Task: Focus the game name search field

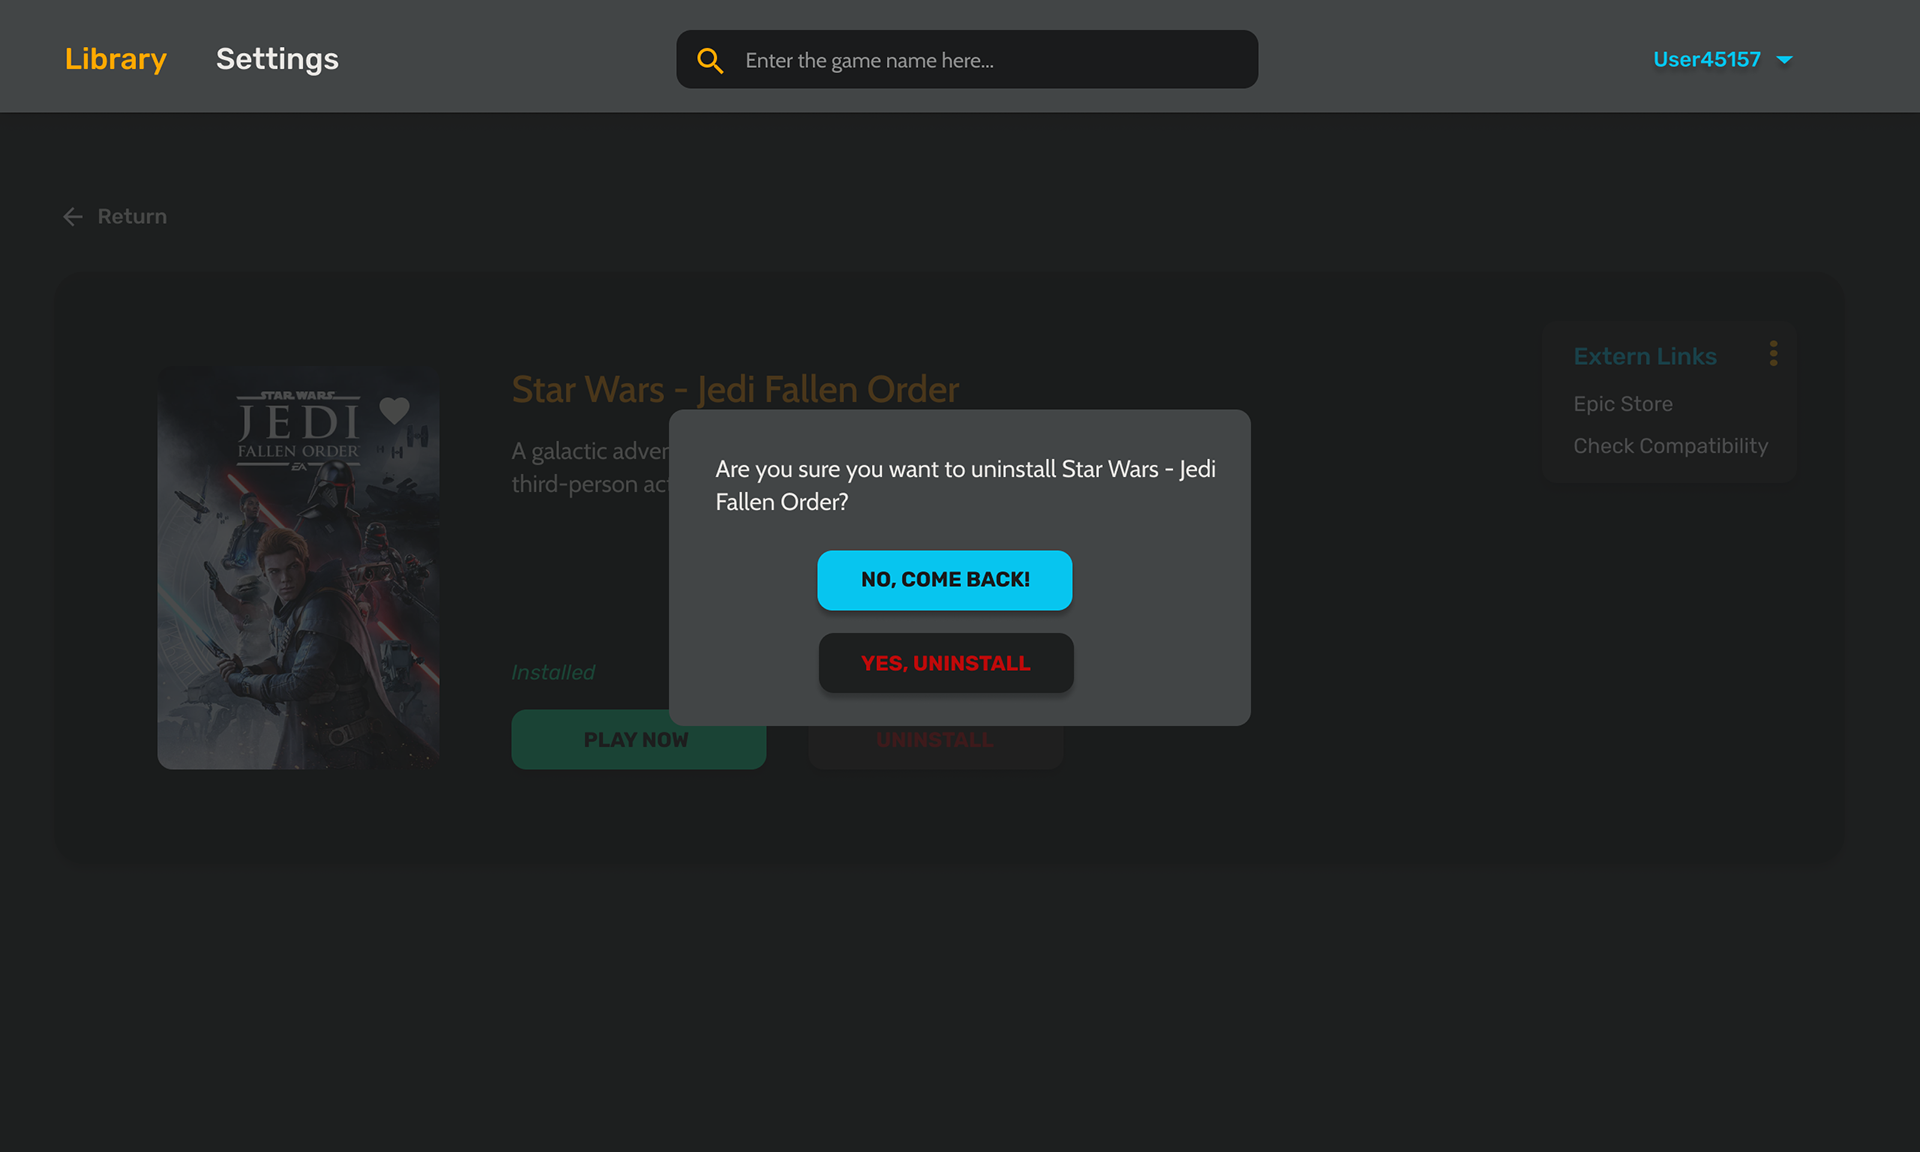Action: [967, 60]
